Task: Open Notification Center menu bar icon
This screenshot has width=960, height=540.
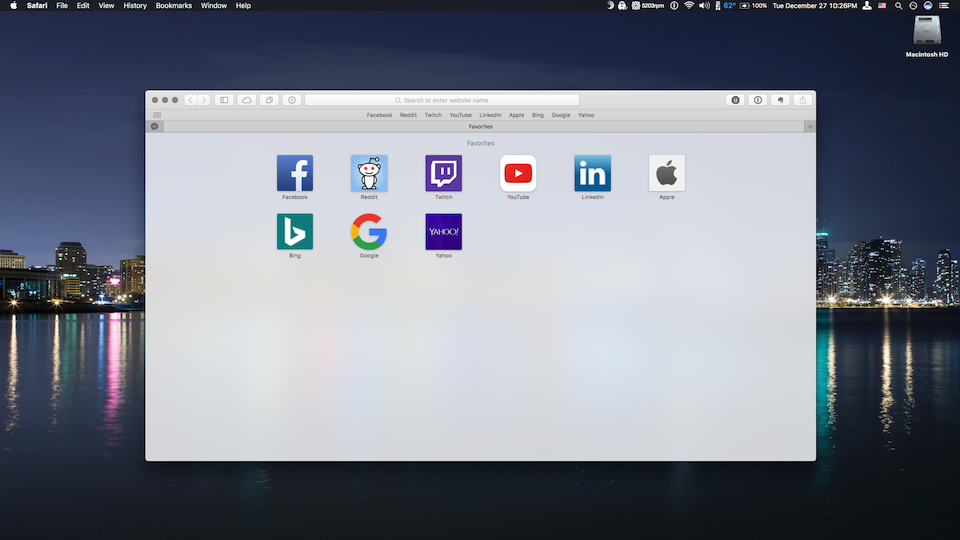Action: [x=944, y=6]
